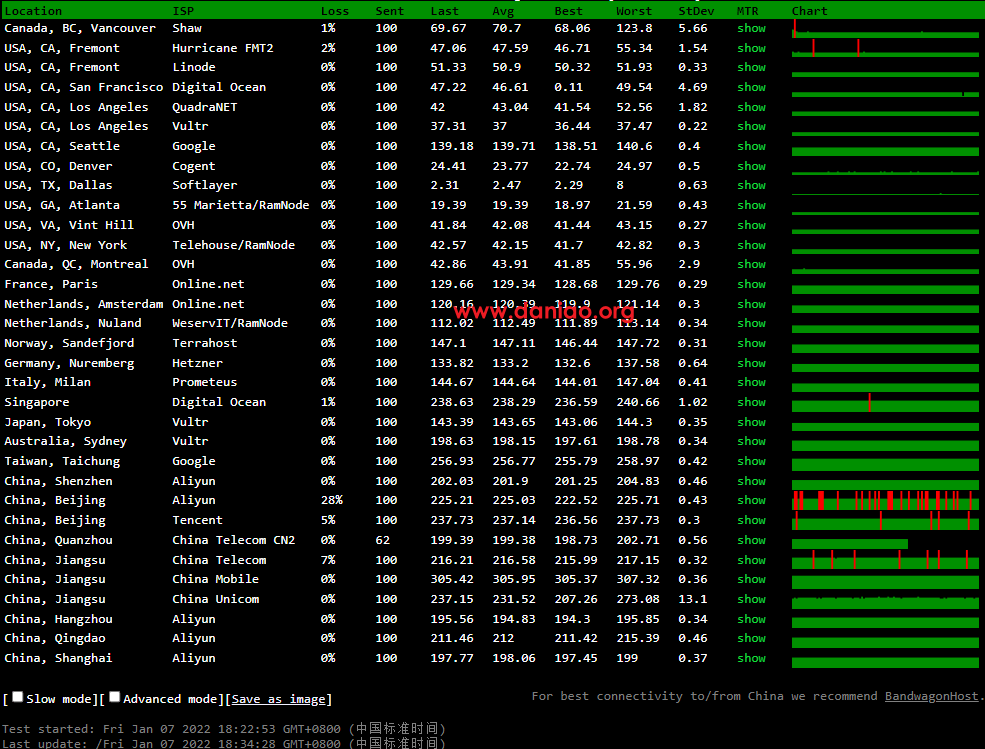The image size is (985, 749).
Task: Show MTR for Fremont Linode
Action: tap(751, 67)
